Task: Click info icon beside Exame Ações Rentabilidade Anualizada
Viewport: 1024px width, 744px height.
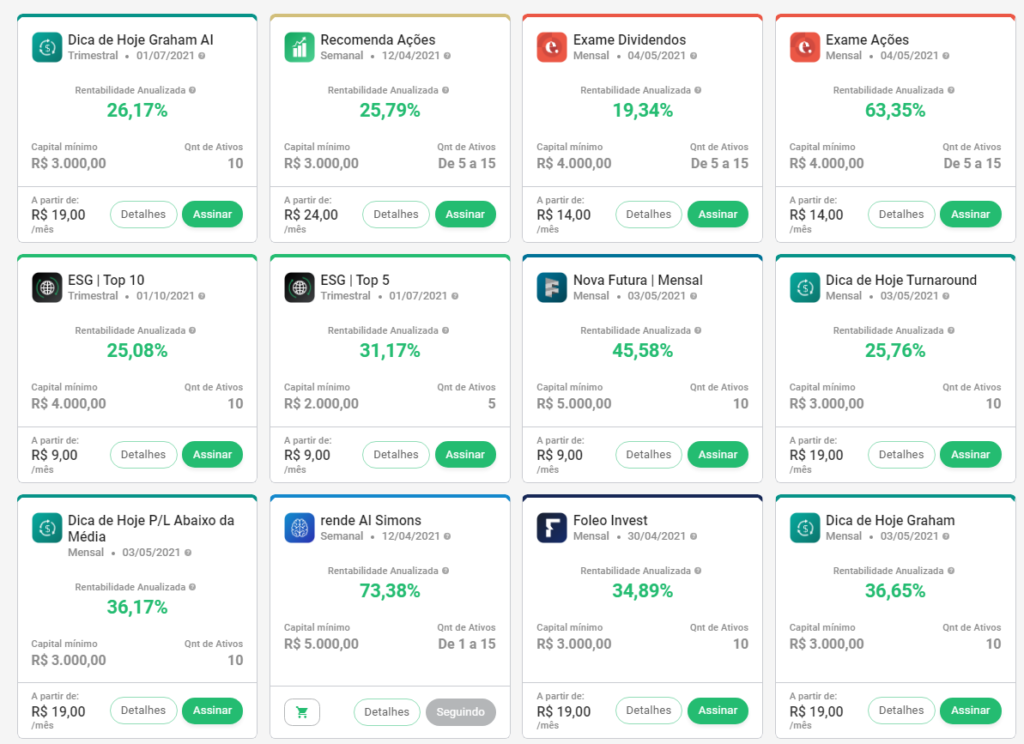Action: (950, 90)
